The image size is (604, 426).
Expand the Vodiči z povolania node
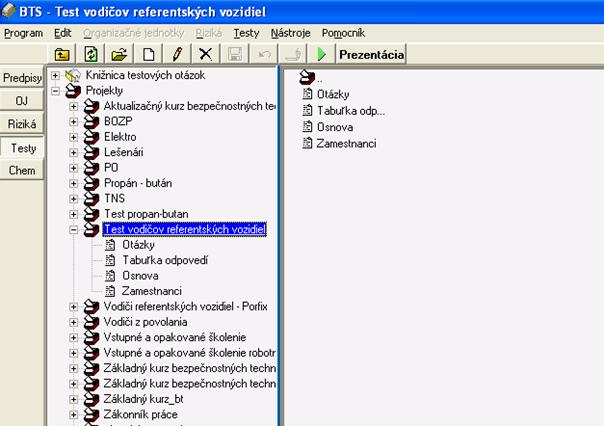tap(73, 322)
